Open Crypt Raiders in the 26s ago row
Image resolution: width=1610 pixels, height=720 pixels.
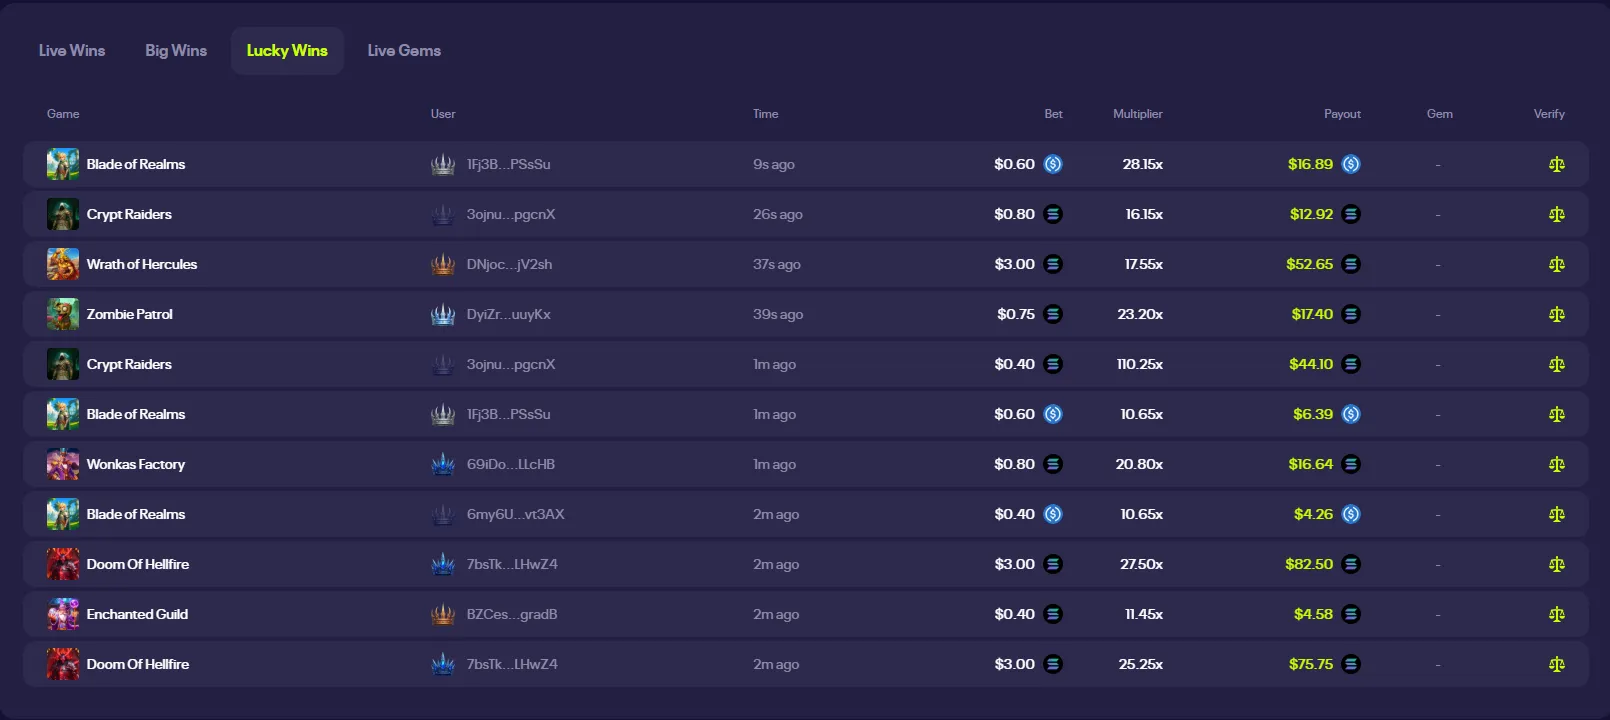pos(129,214)
